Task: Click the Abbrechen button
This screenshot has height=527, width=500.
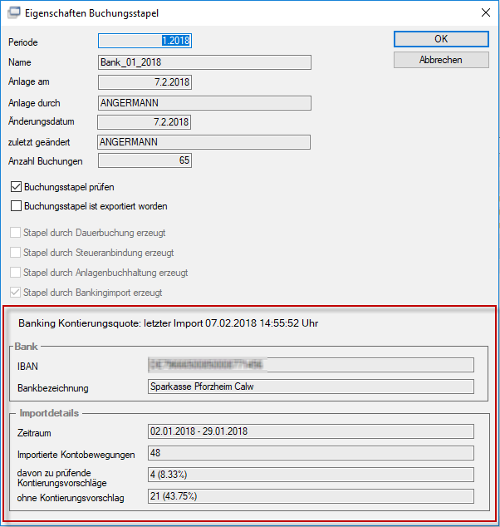Action: point(441,60)
